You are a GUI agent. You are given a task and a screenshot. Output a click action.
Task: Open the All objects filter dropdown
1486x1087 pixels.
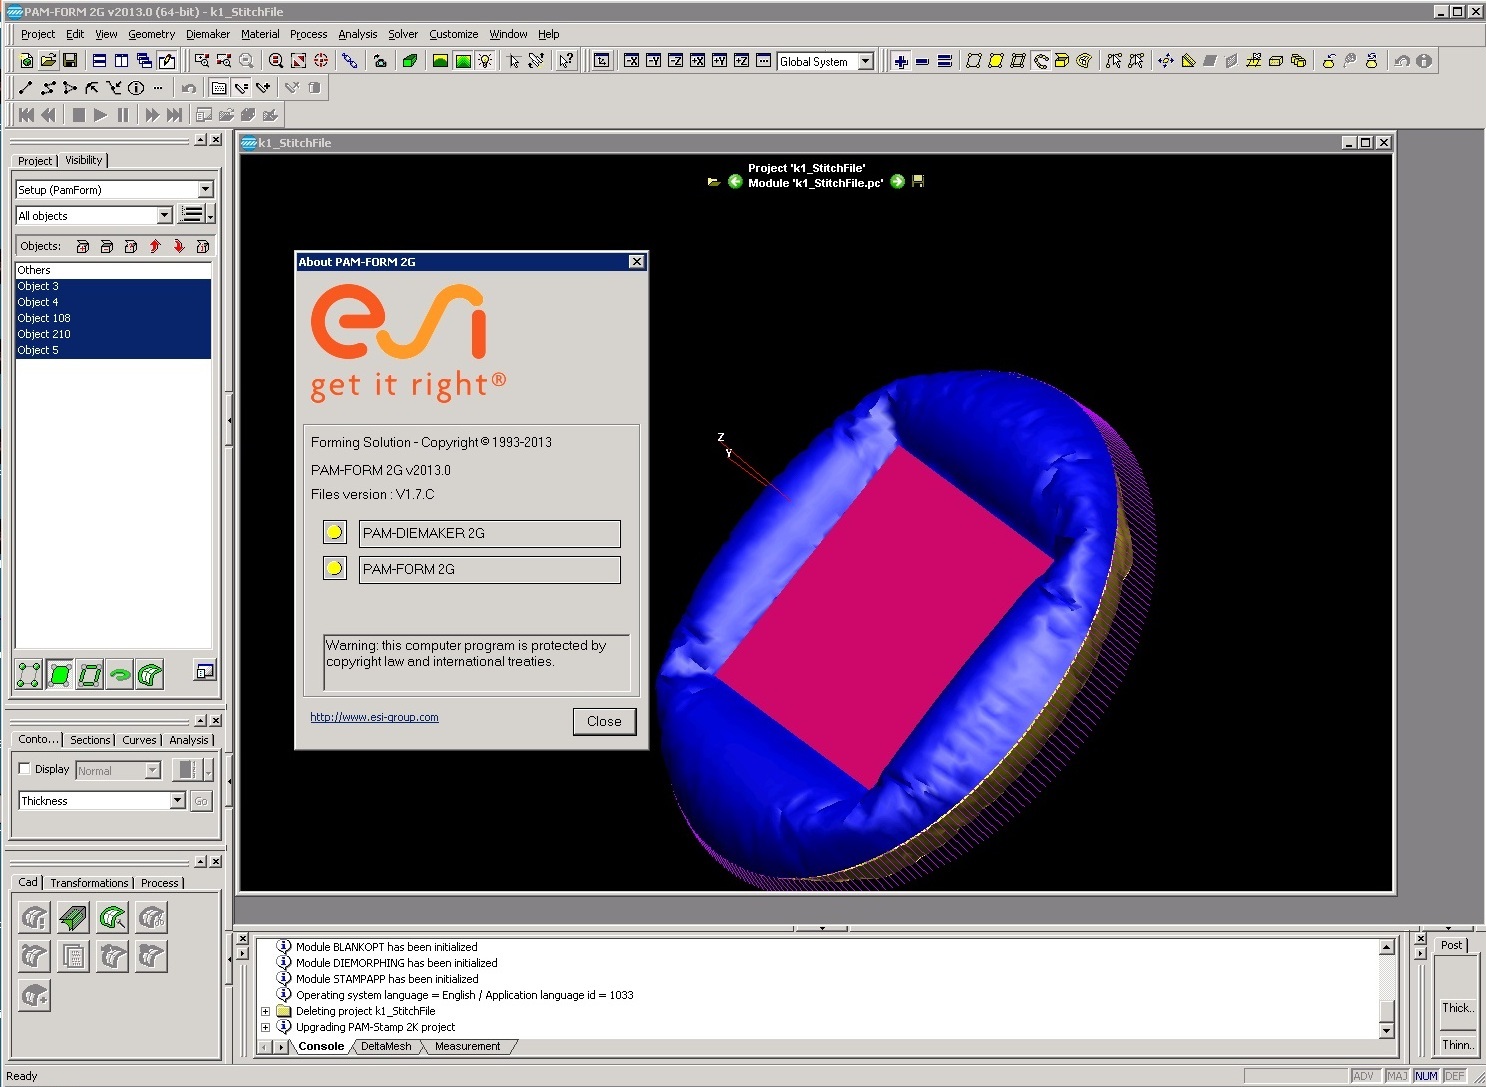coord(164,216)
